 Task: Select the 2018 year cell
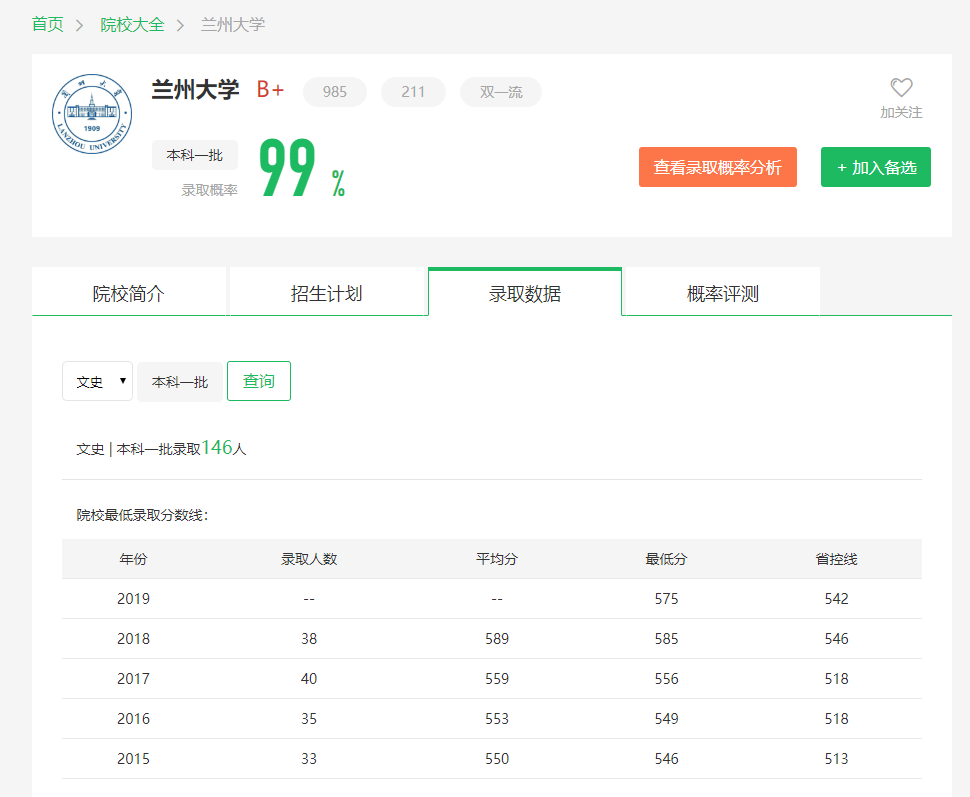coord(133,639)
